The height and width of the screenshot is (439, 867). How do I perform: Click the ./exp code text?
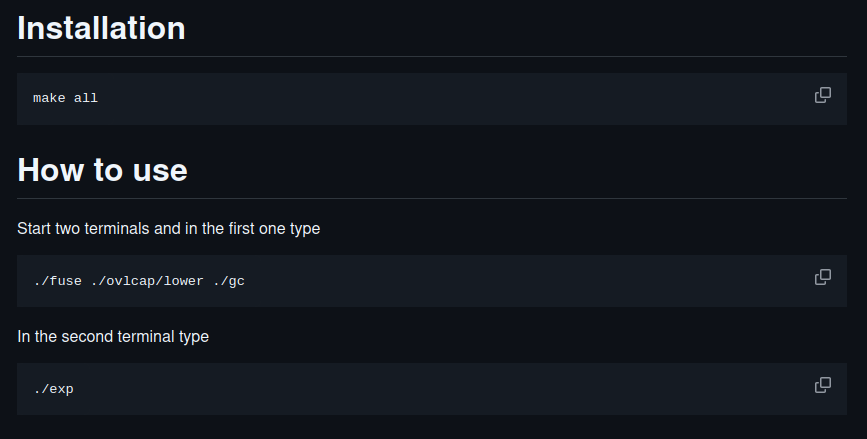[54, 389]
